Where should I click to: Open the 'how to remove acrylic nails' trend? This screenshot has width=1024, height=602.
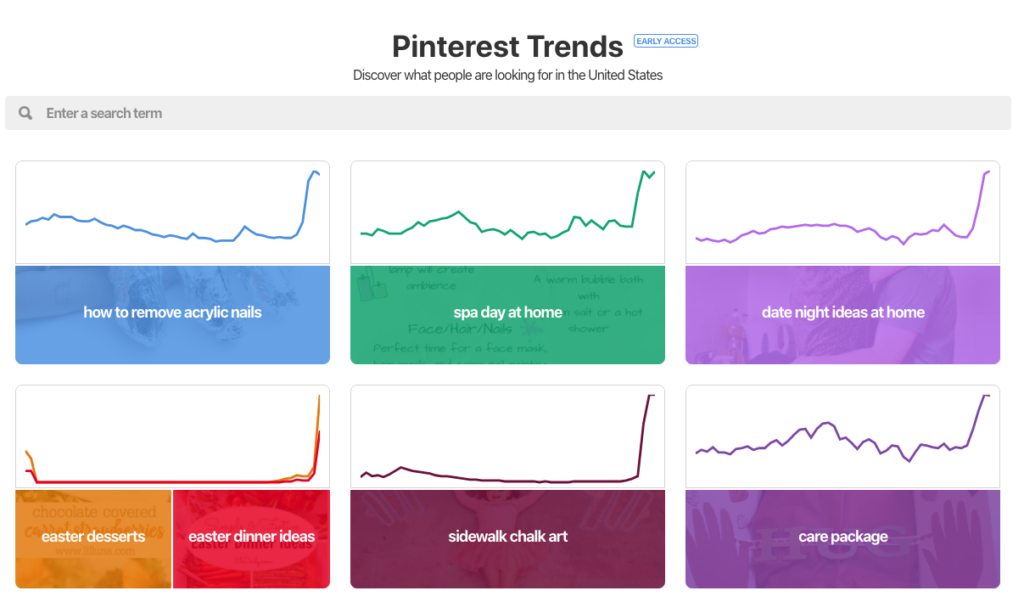(172, 312)
